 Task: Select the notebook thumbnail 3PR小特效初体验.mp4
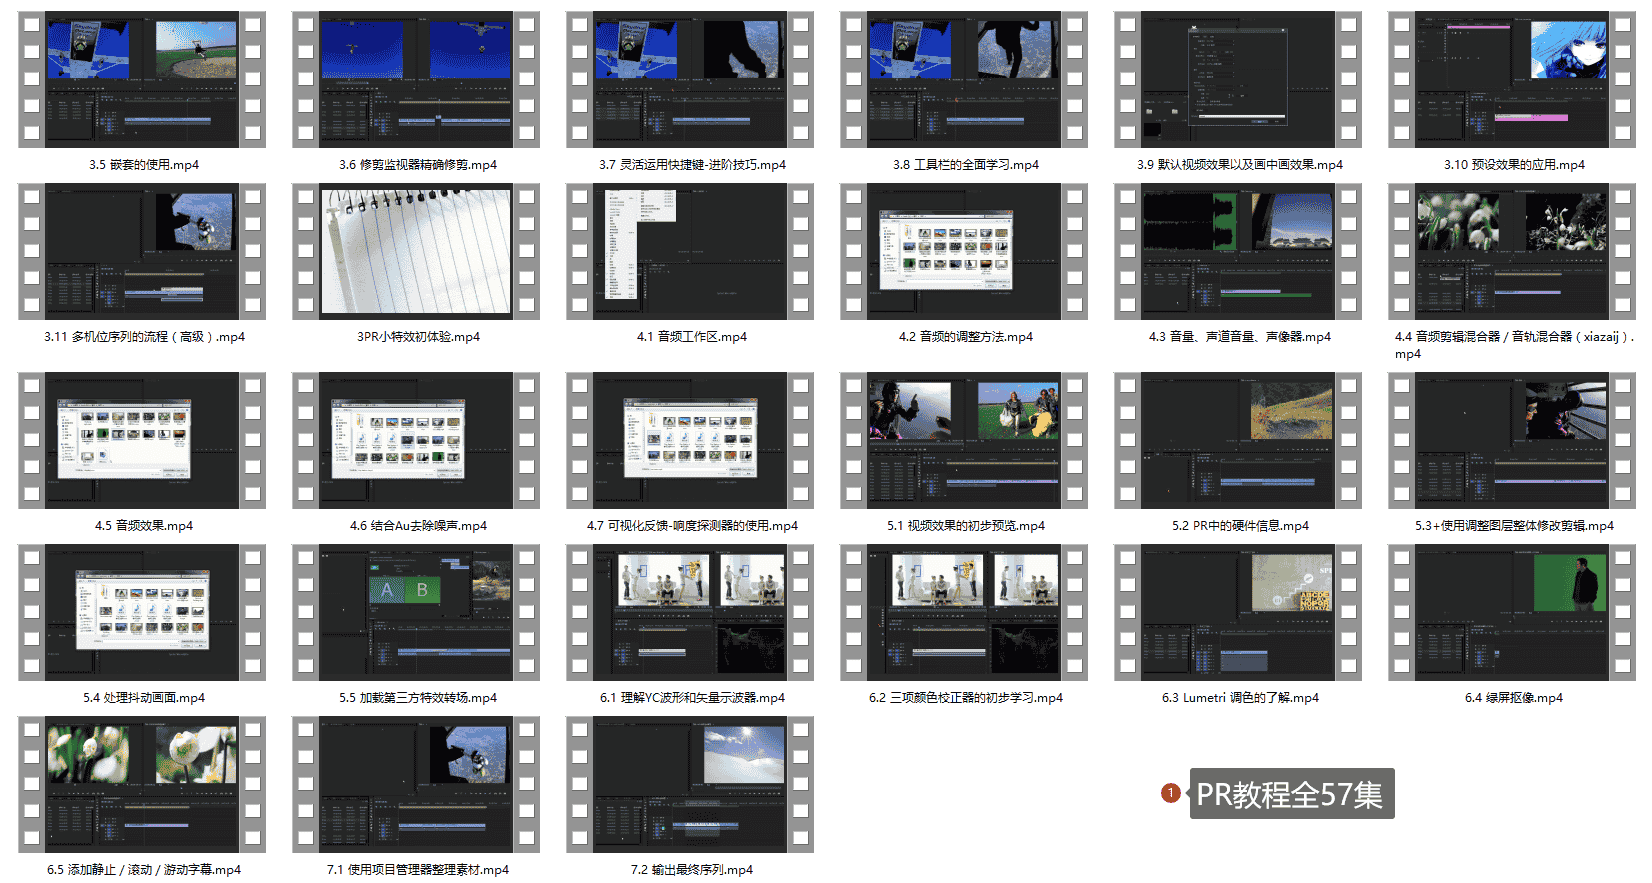(416, 252)
